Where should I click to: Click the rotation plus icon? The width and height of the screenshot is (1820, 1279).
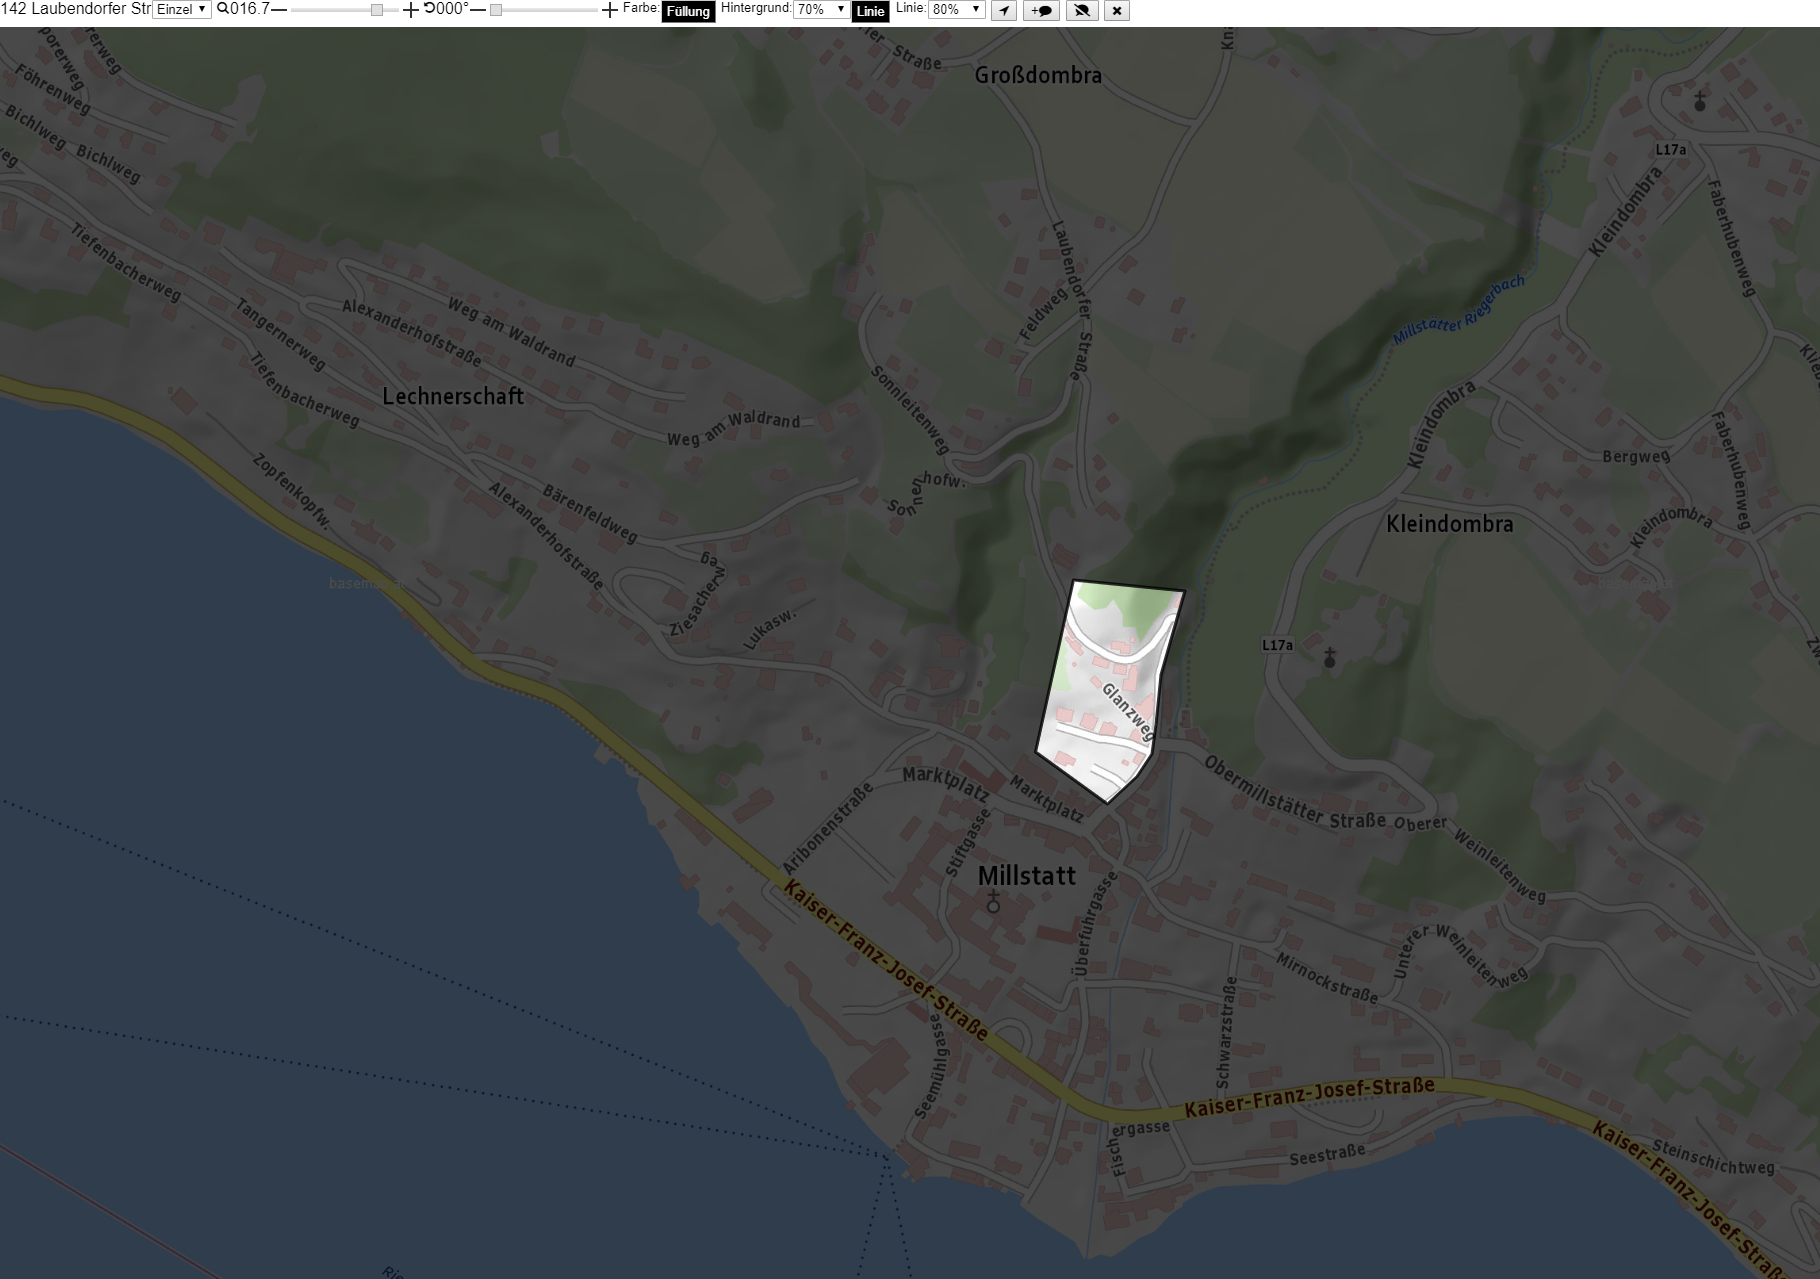pyautogui.click(x=610, y=10)
